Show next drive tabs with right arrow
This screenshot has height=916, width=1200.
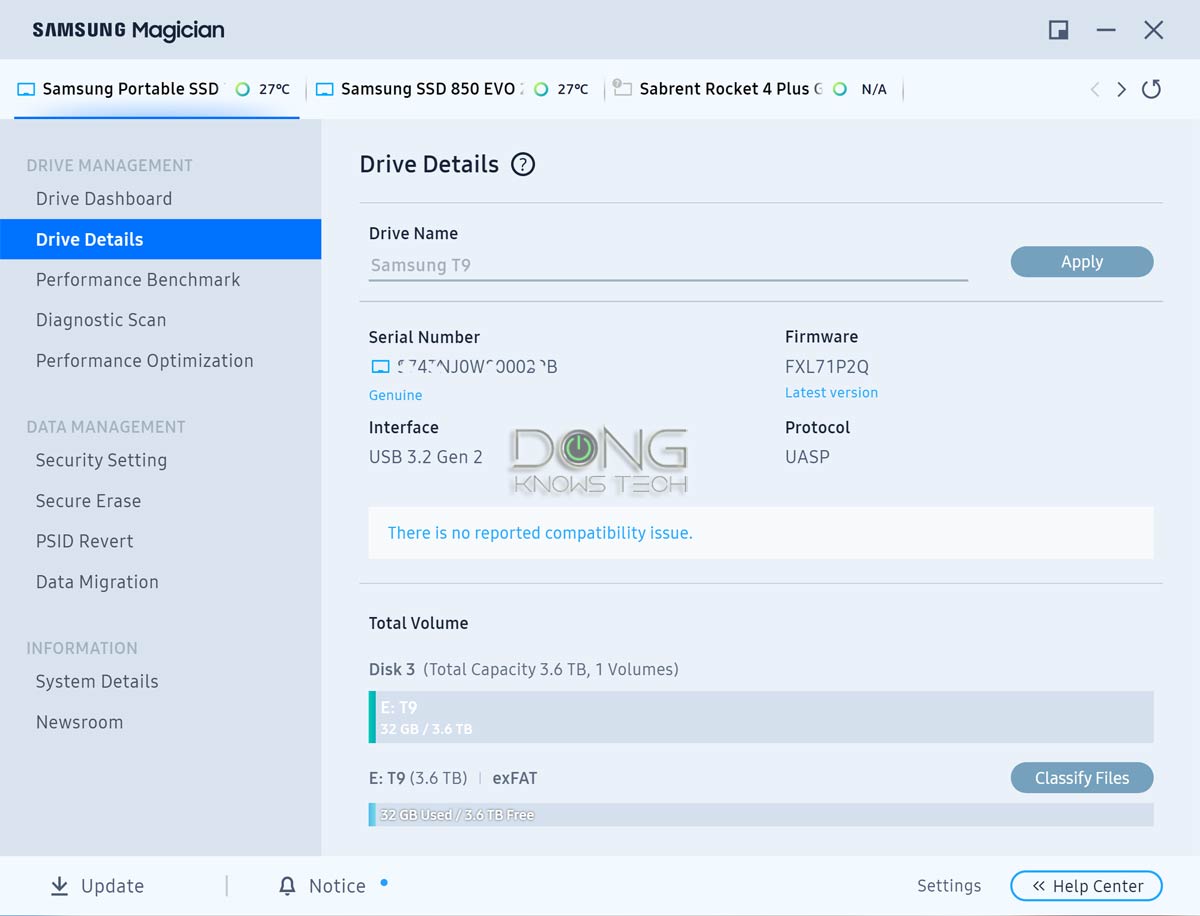1122,89
